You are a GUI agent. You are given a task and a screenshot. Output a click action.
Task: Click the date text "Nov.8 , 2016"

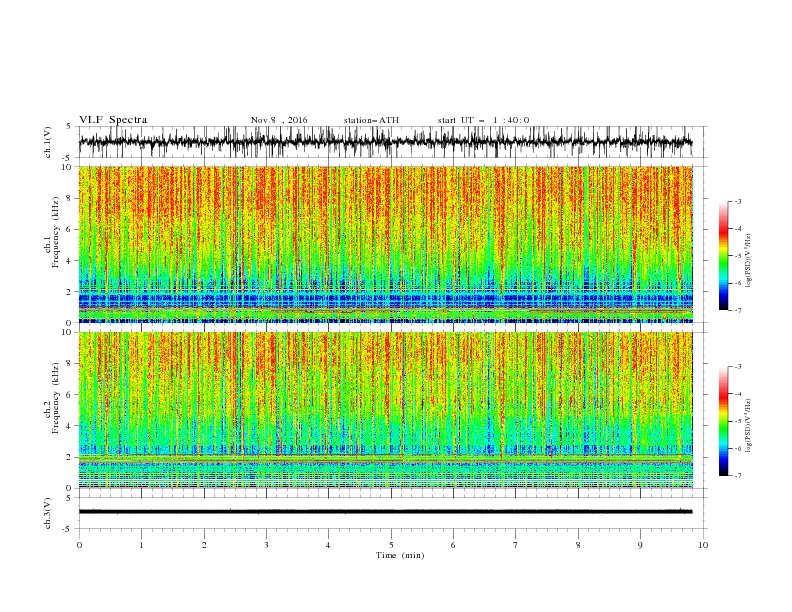(279, 120)
